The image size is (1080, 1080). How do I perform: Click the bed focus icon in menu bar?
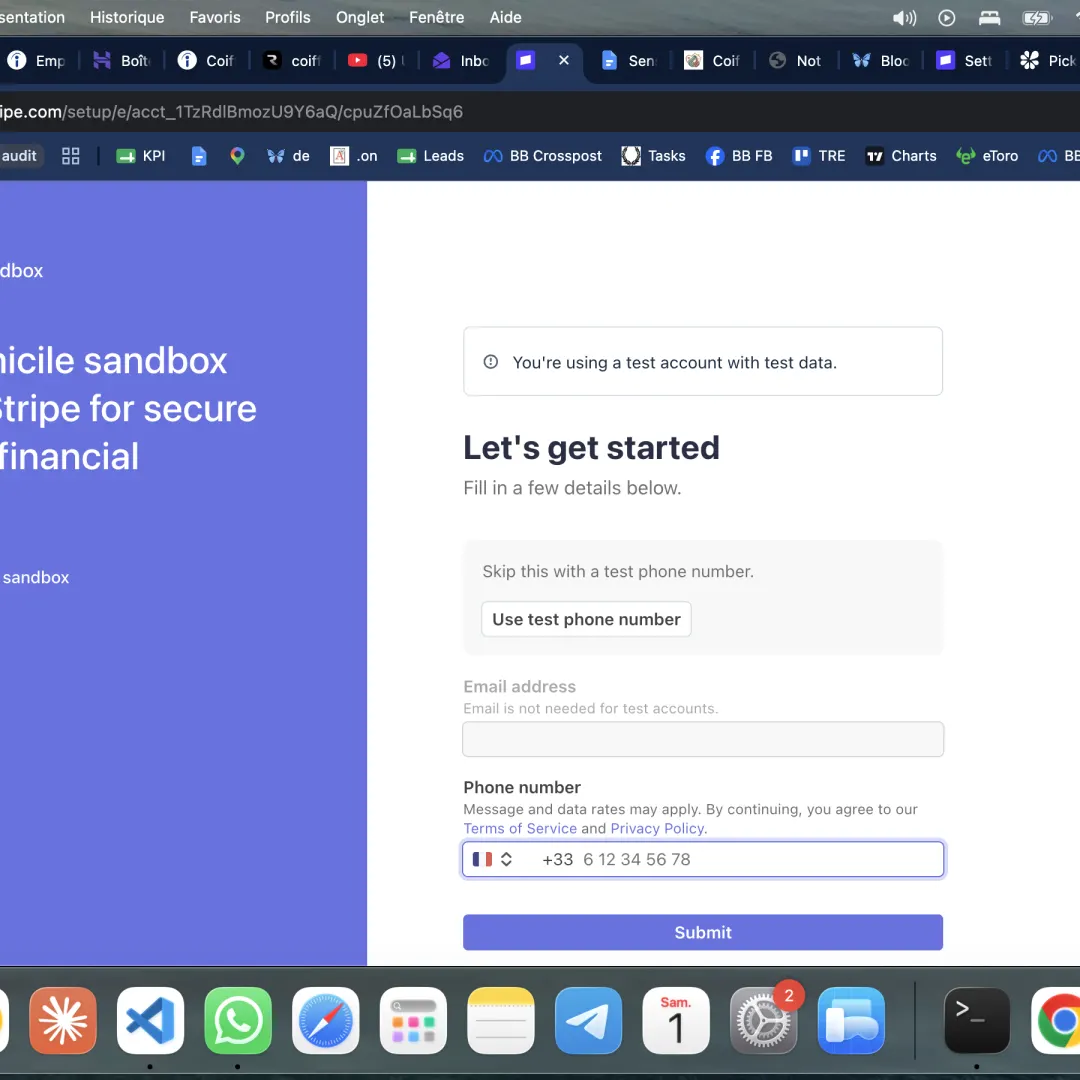click(989, 18)
